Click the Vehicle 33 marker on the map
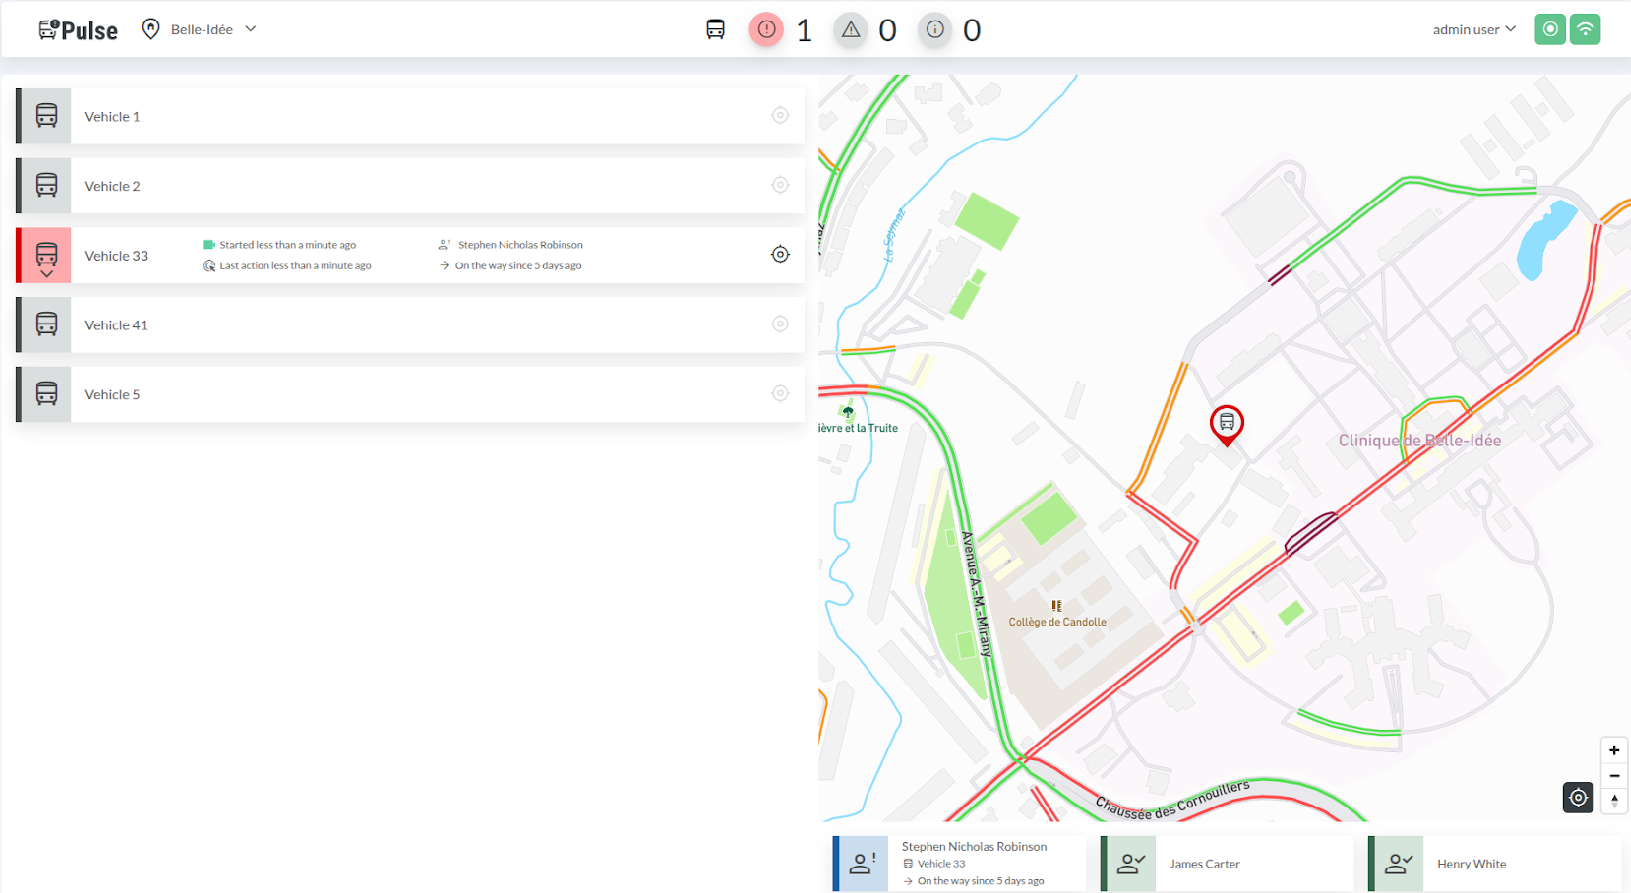The height and width of the screenshot is (893, 1631). point(1226,424)
